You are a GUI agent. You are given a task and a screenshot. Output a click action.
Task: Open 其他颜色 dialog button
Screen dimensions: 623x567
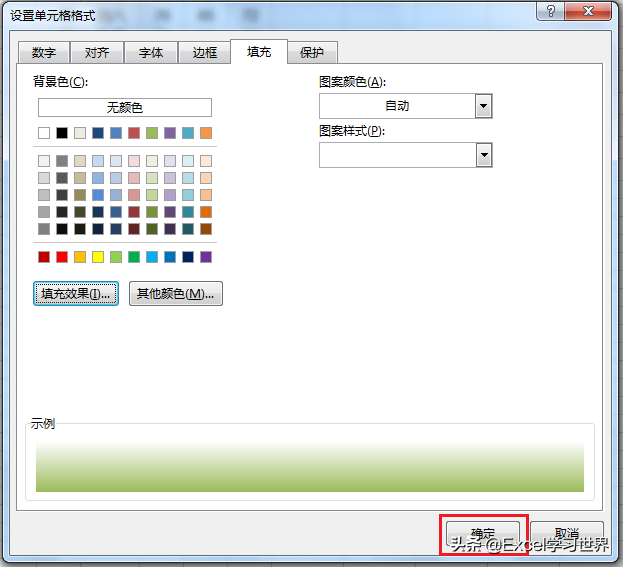(176, 294)
